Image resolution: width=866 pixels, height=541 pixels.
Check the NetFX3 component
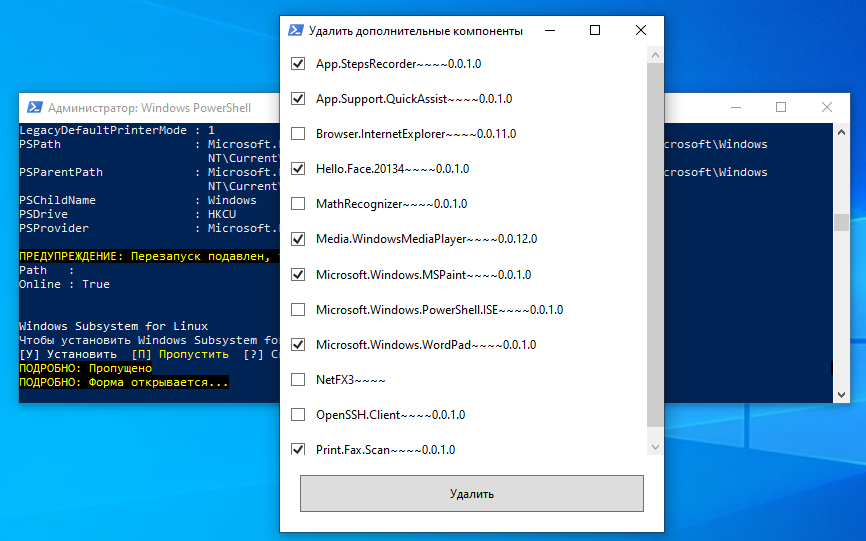(298, 379)
